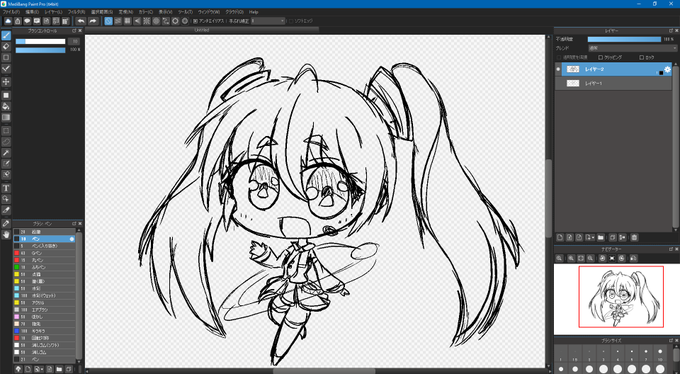Click the new layer icon in Layer panel
This screenshot has height=374, width=680.
coord(560,237)
